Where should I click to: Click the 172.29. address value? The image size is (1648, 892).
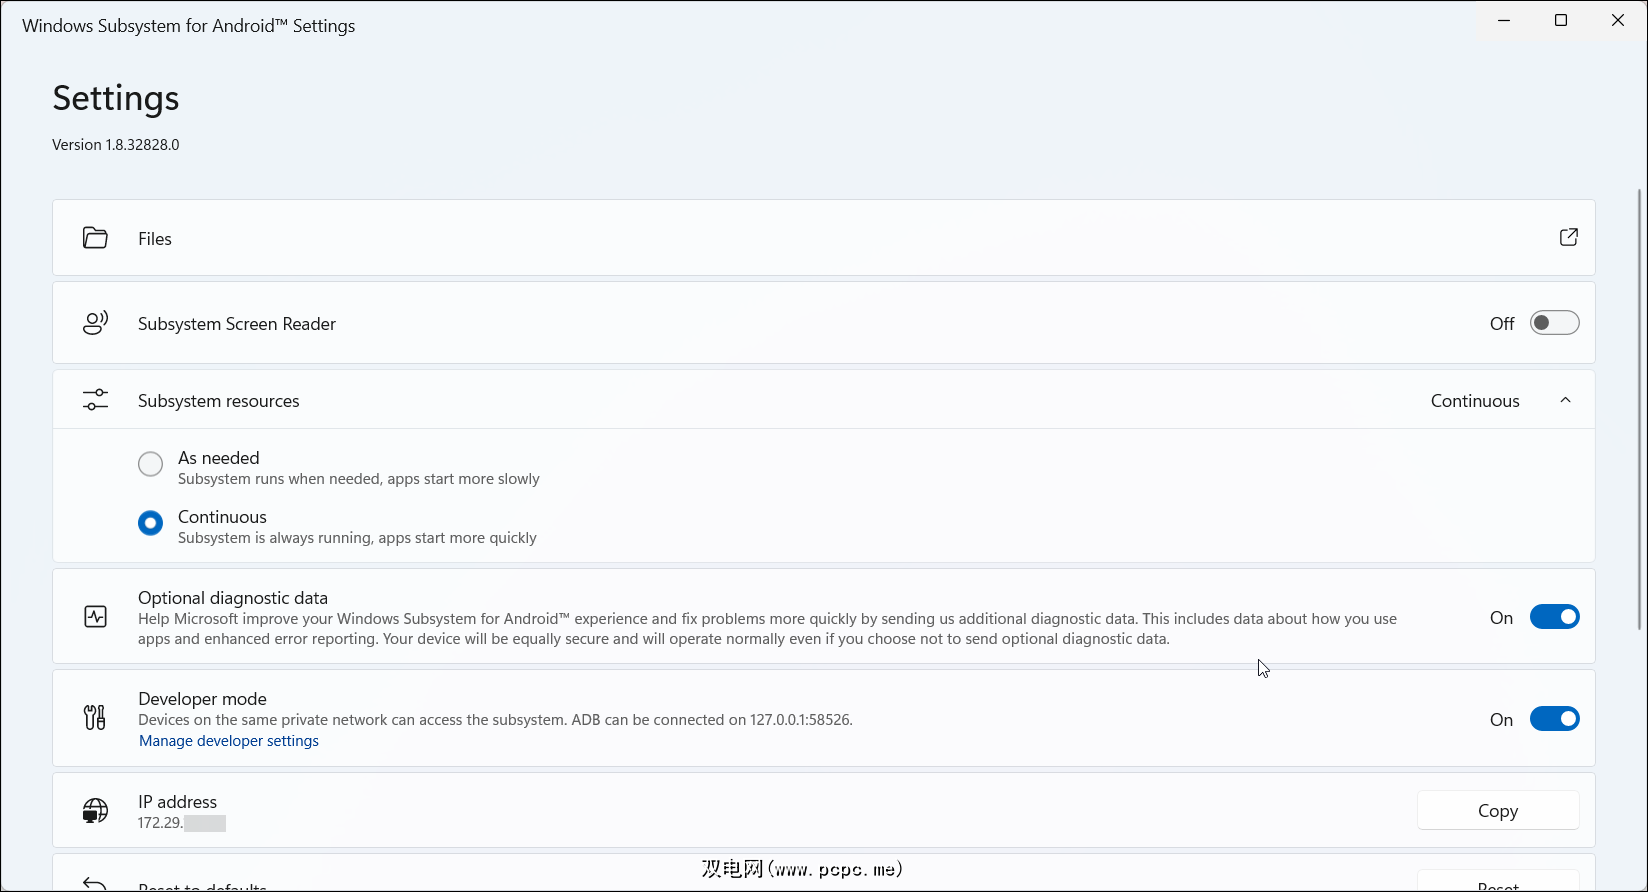(182, 823)
